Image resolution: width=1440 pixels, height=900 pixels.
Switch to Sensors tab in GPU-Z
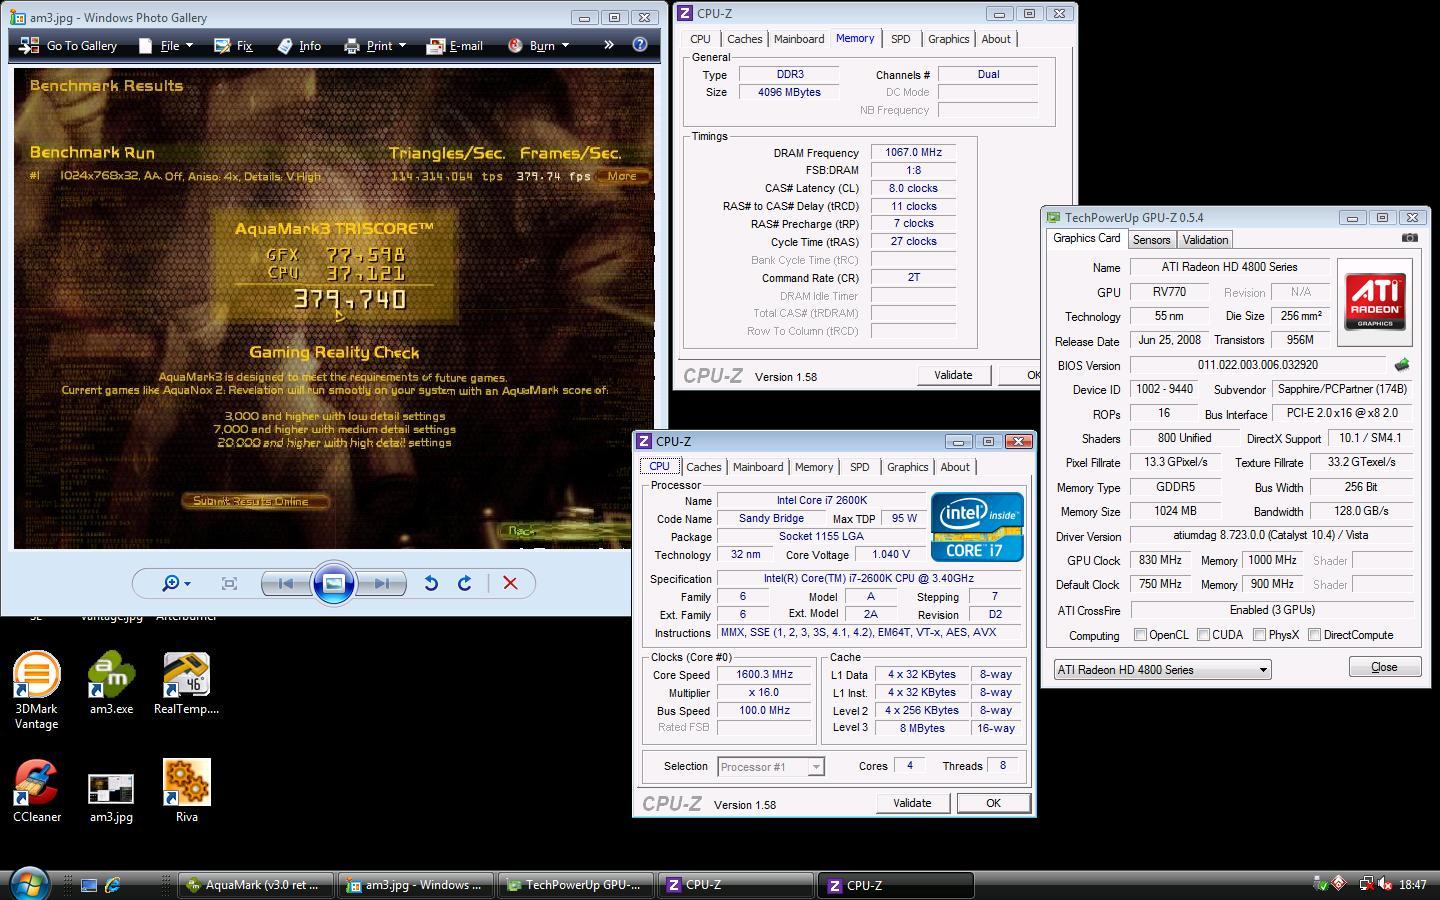coord(1151,240)
